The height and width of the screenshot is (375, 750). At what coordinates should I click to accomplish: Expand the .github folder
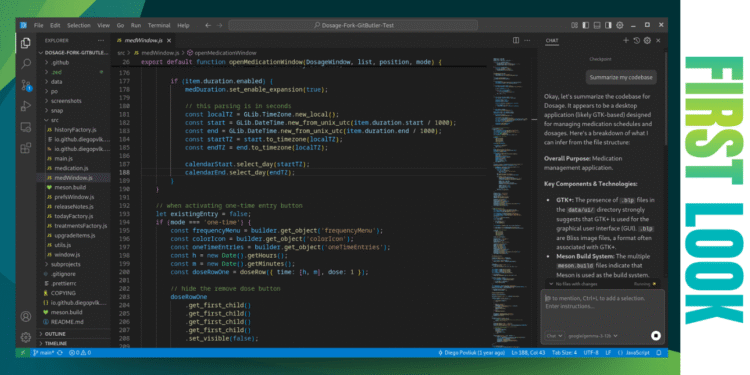[x=74, y=63]
